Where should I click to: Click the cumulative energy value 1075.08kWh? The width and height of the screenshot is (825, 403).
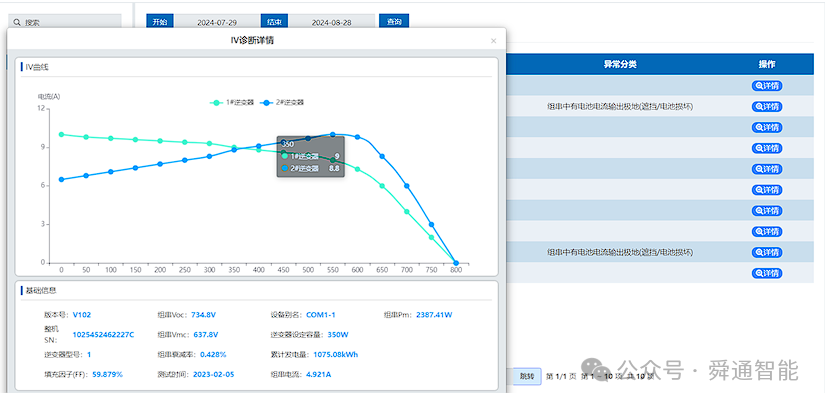coord(336,354)
